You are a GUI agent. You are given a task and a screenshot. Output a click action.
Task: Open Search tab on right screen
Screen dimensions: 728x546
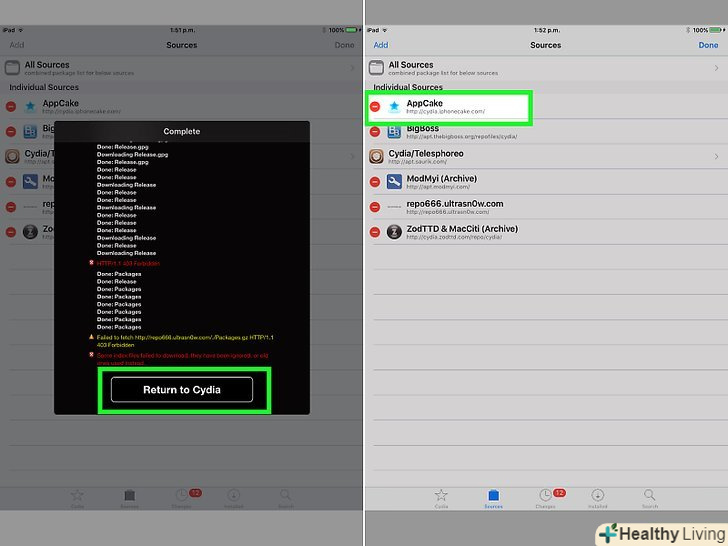[x=650, y=499]
